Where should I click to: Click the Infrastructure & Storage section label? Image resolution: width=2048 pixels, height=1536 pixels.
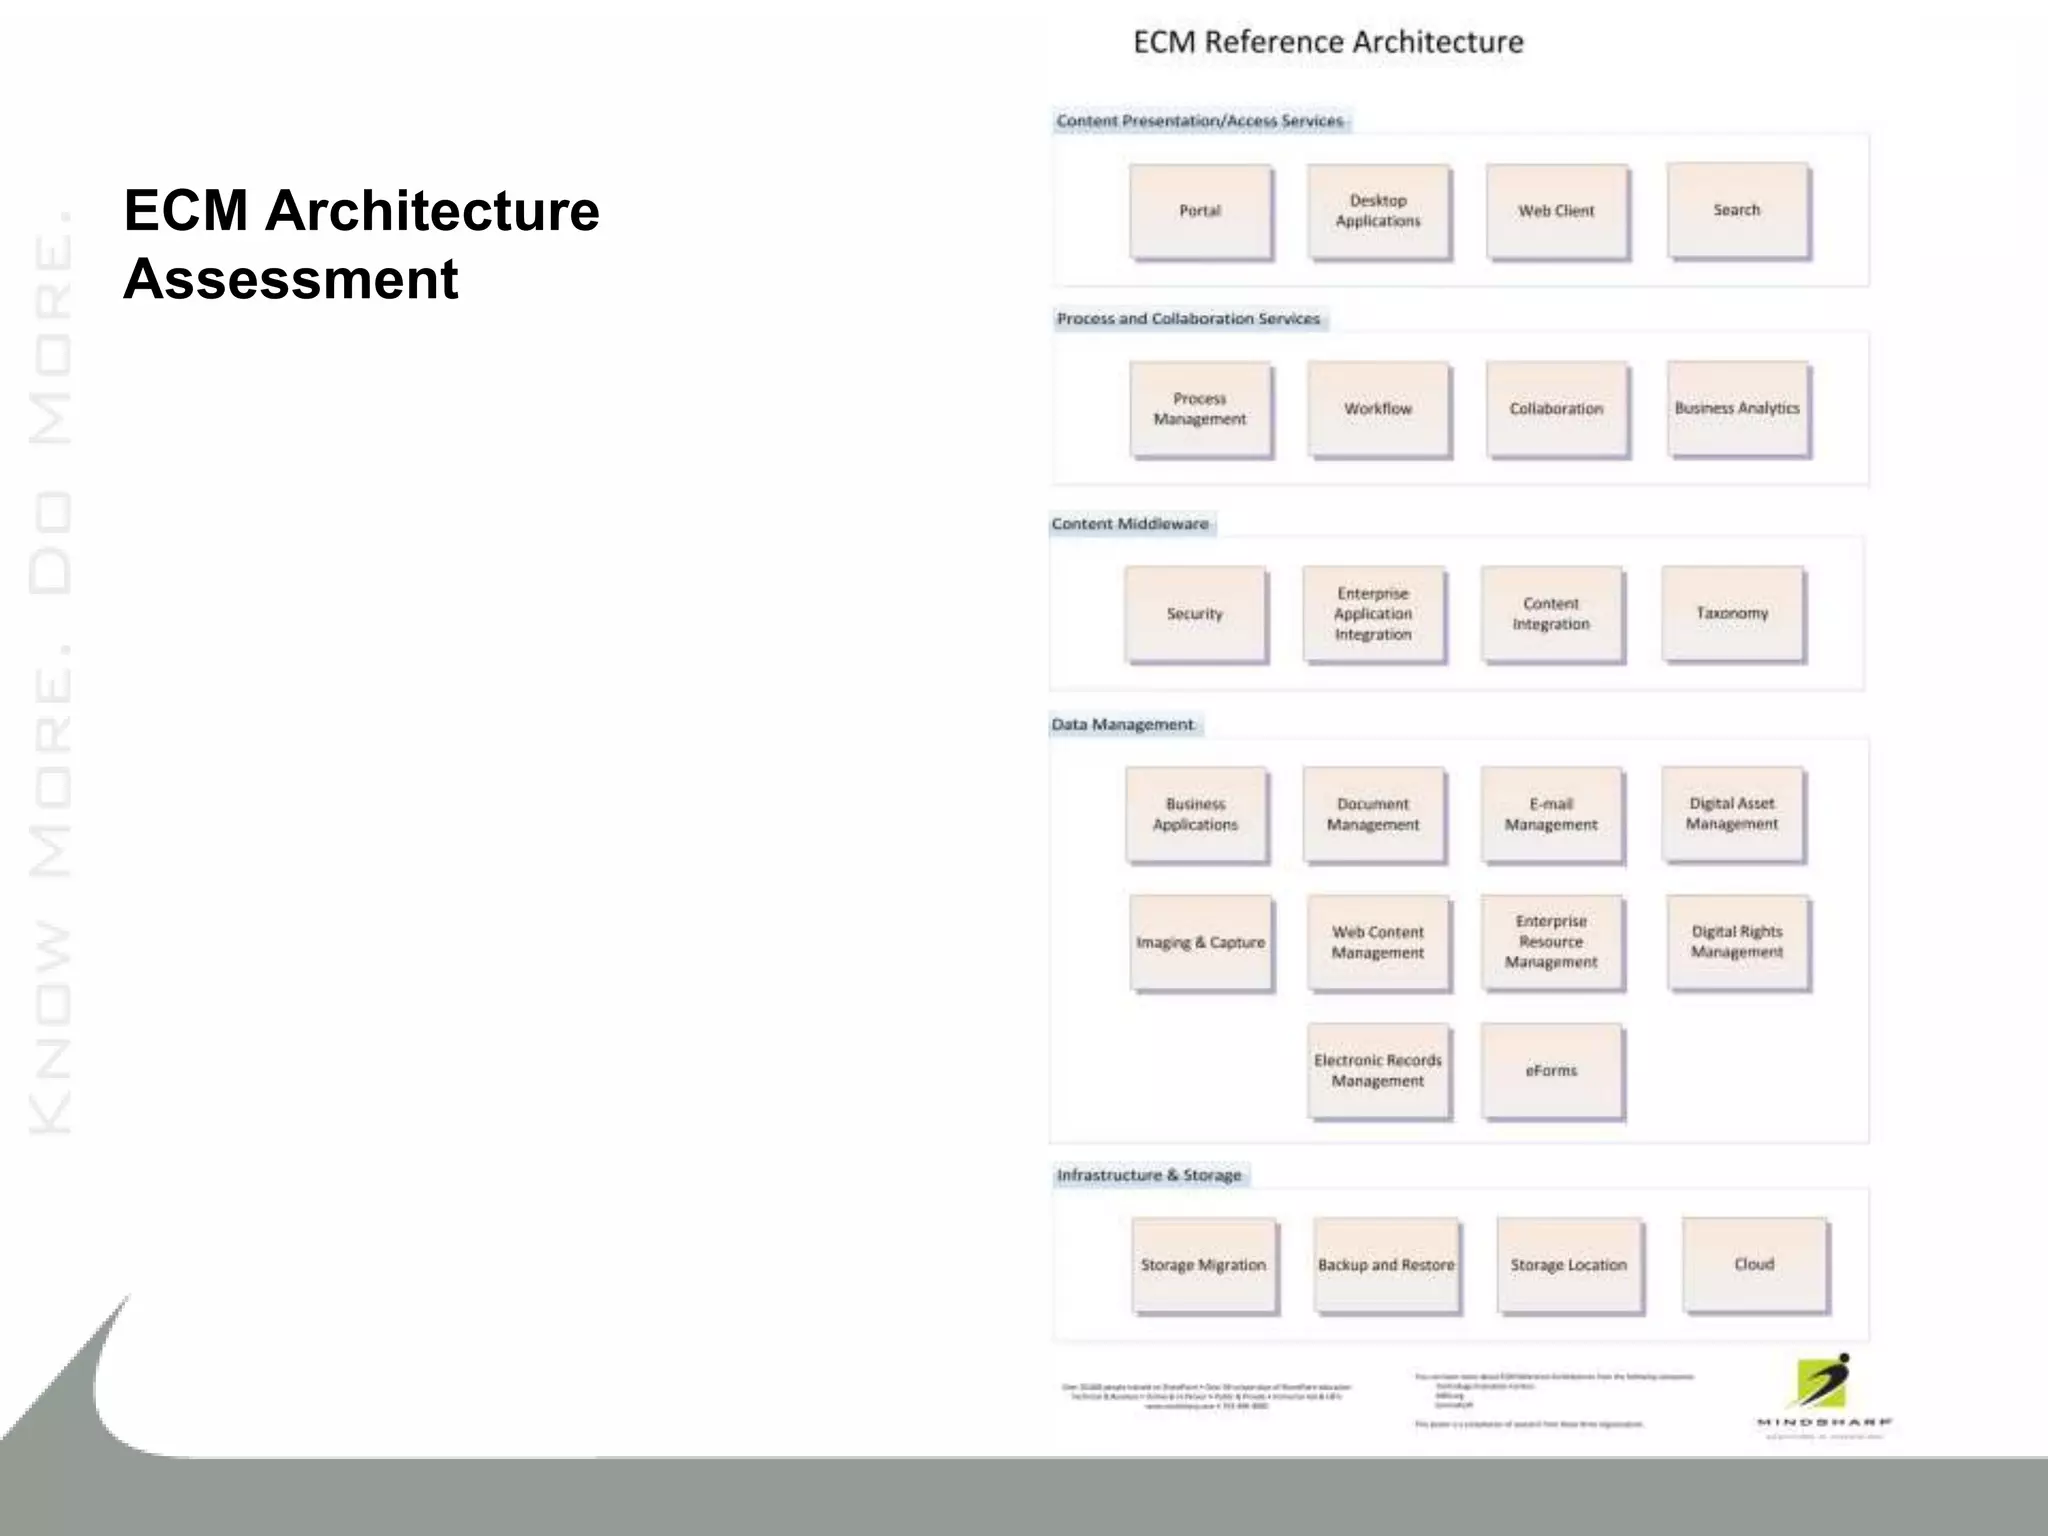1149,1175
